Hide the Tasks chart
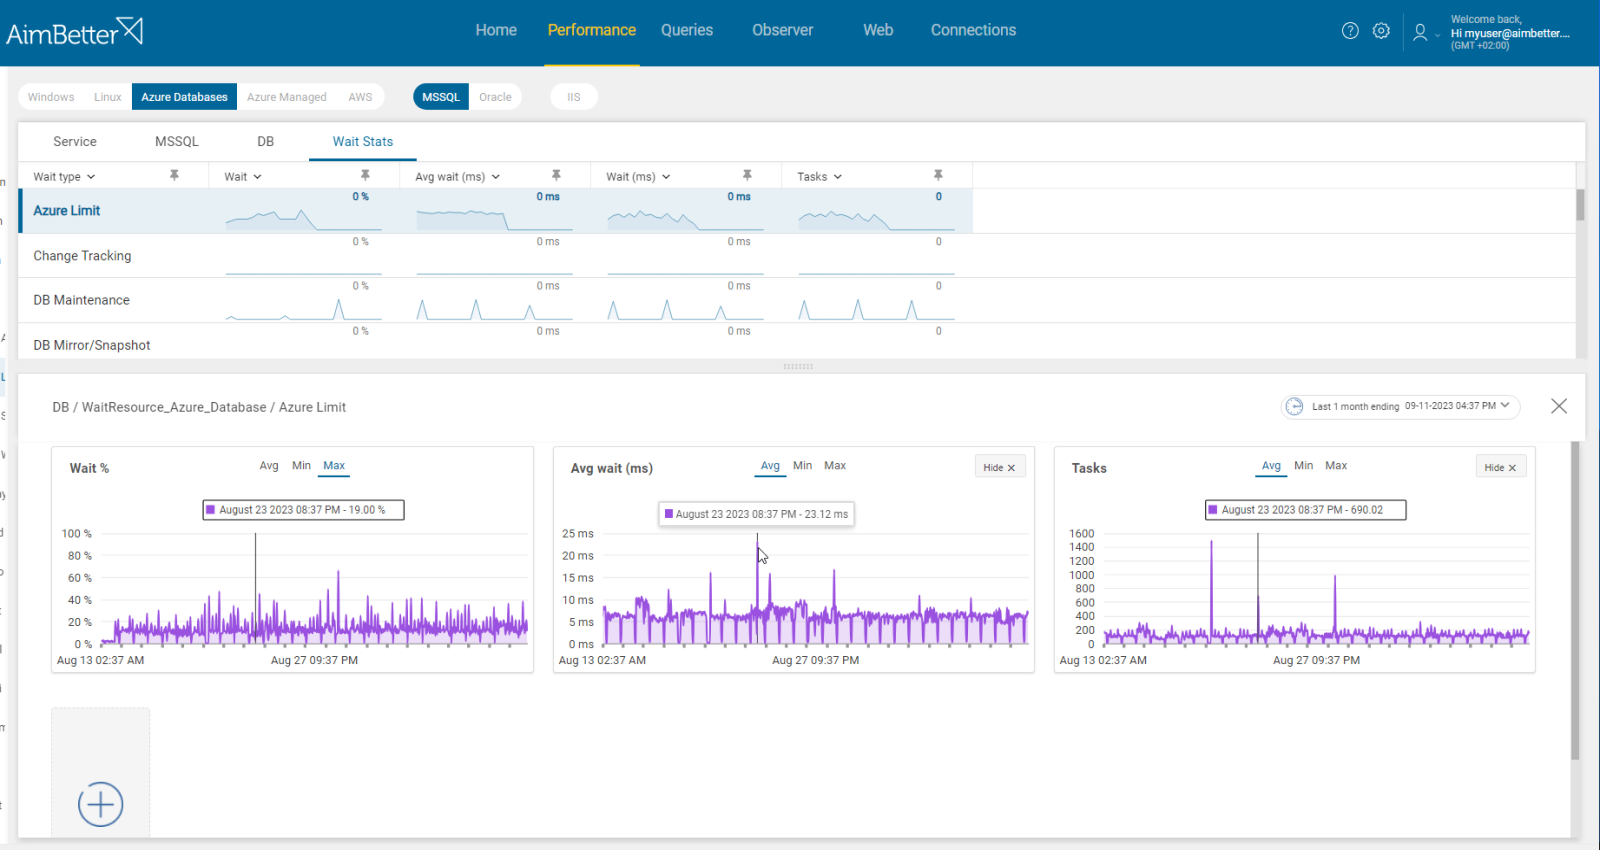1600x850 pixels. pos(1501,467)
